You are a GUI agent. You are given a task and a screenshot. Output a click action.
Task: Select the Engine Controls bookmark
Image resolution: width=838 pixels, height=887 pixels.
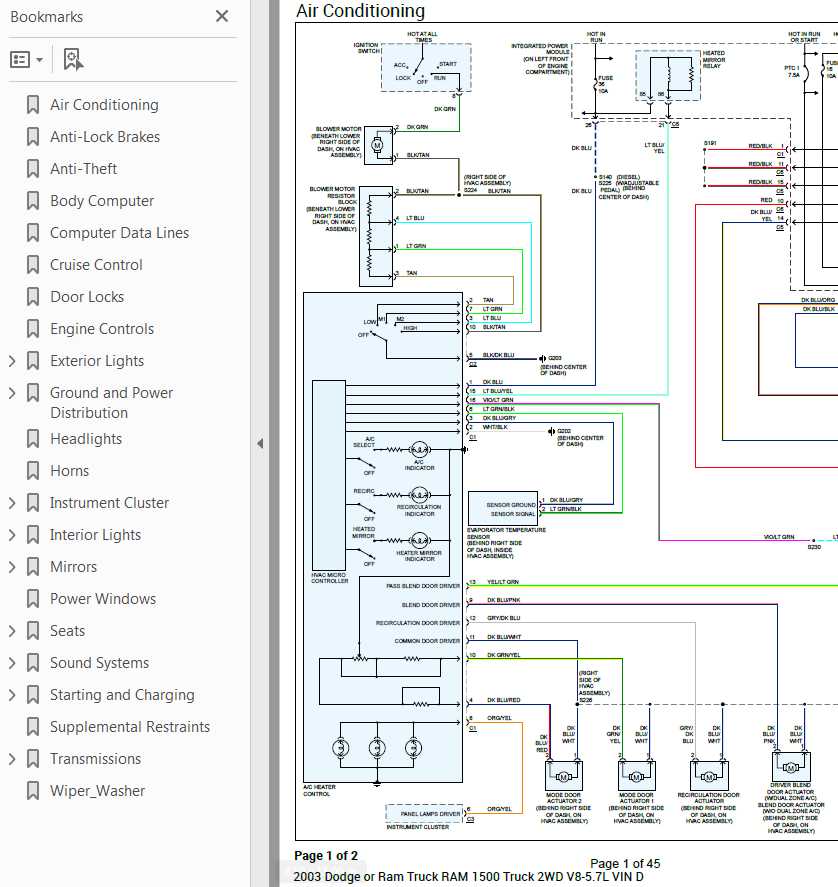[x=102, y=329]
